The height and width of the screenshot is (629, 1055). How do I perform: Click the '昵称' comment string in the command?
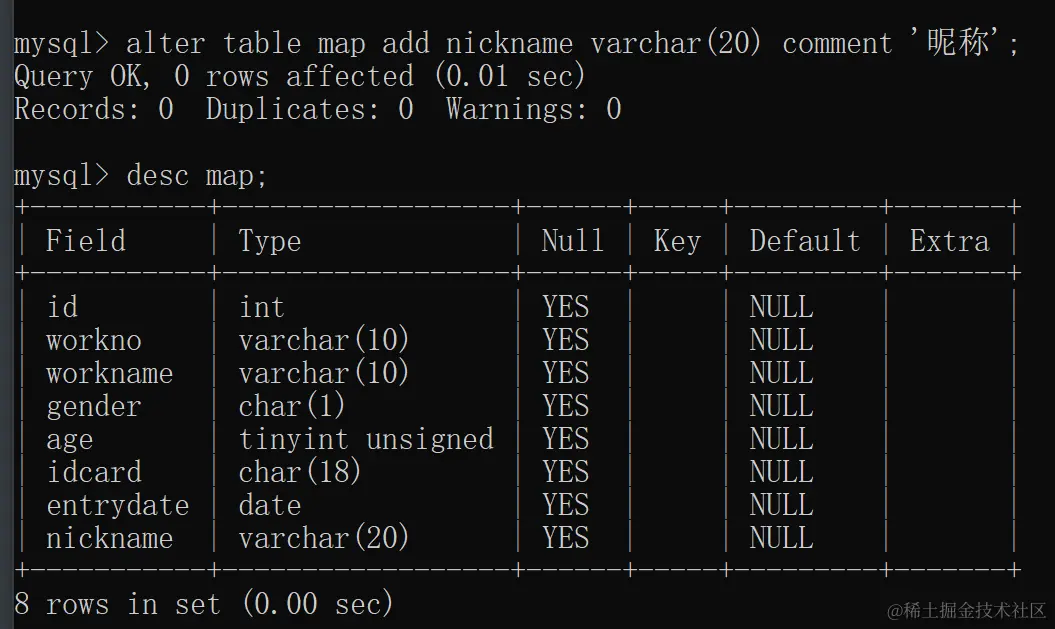[959, 42]
